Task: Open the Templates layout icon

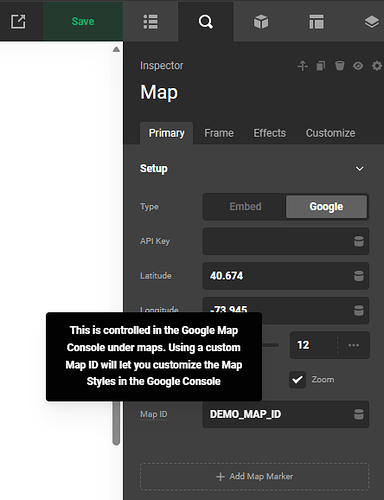Action: point(316,22)
